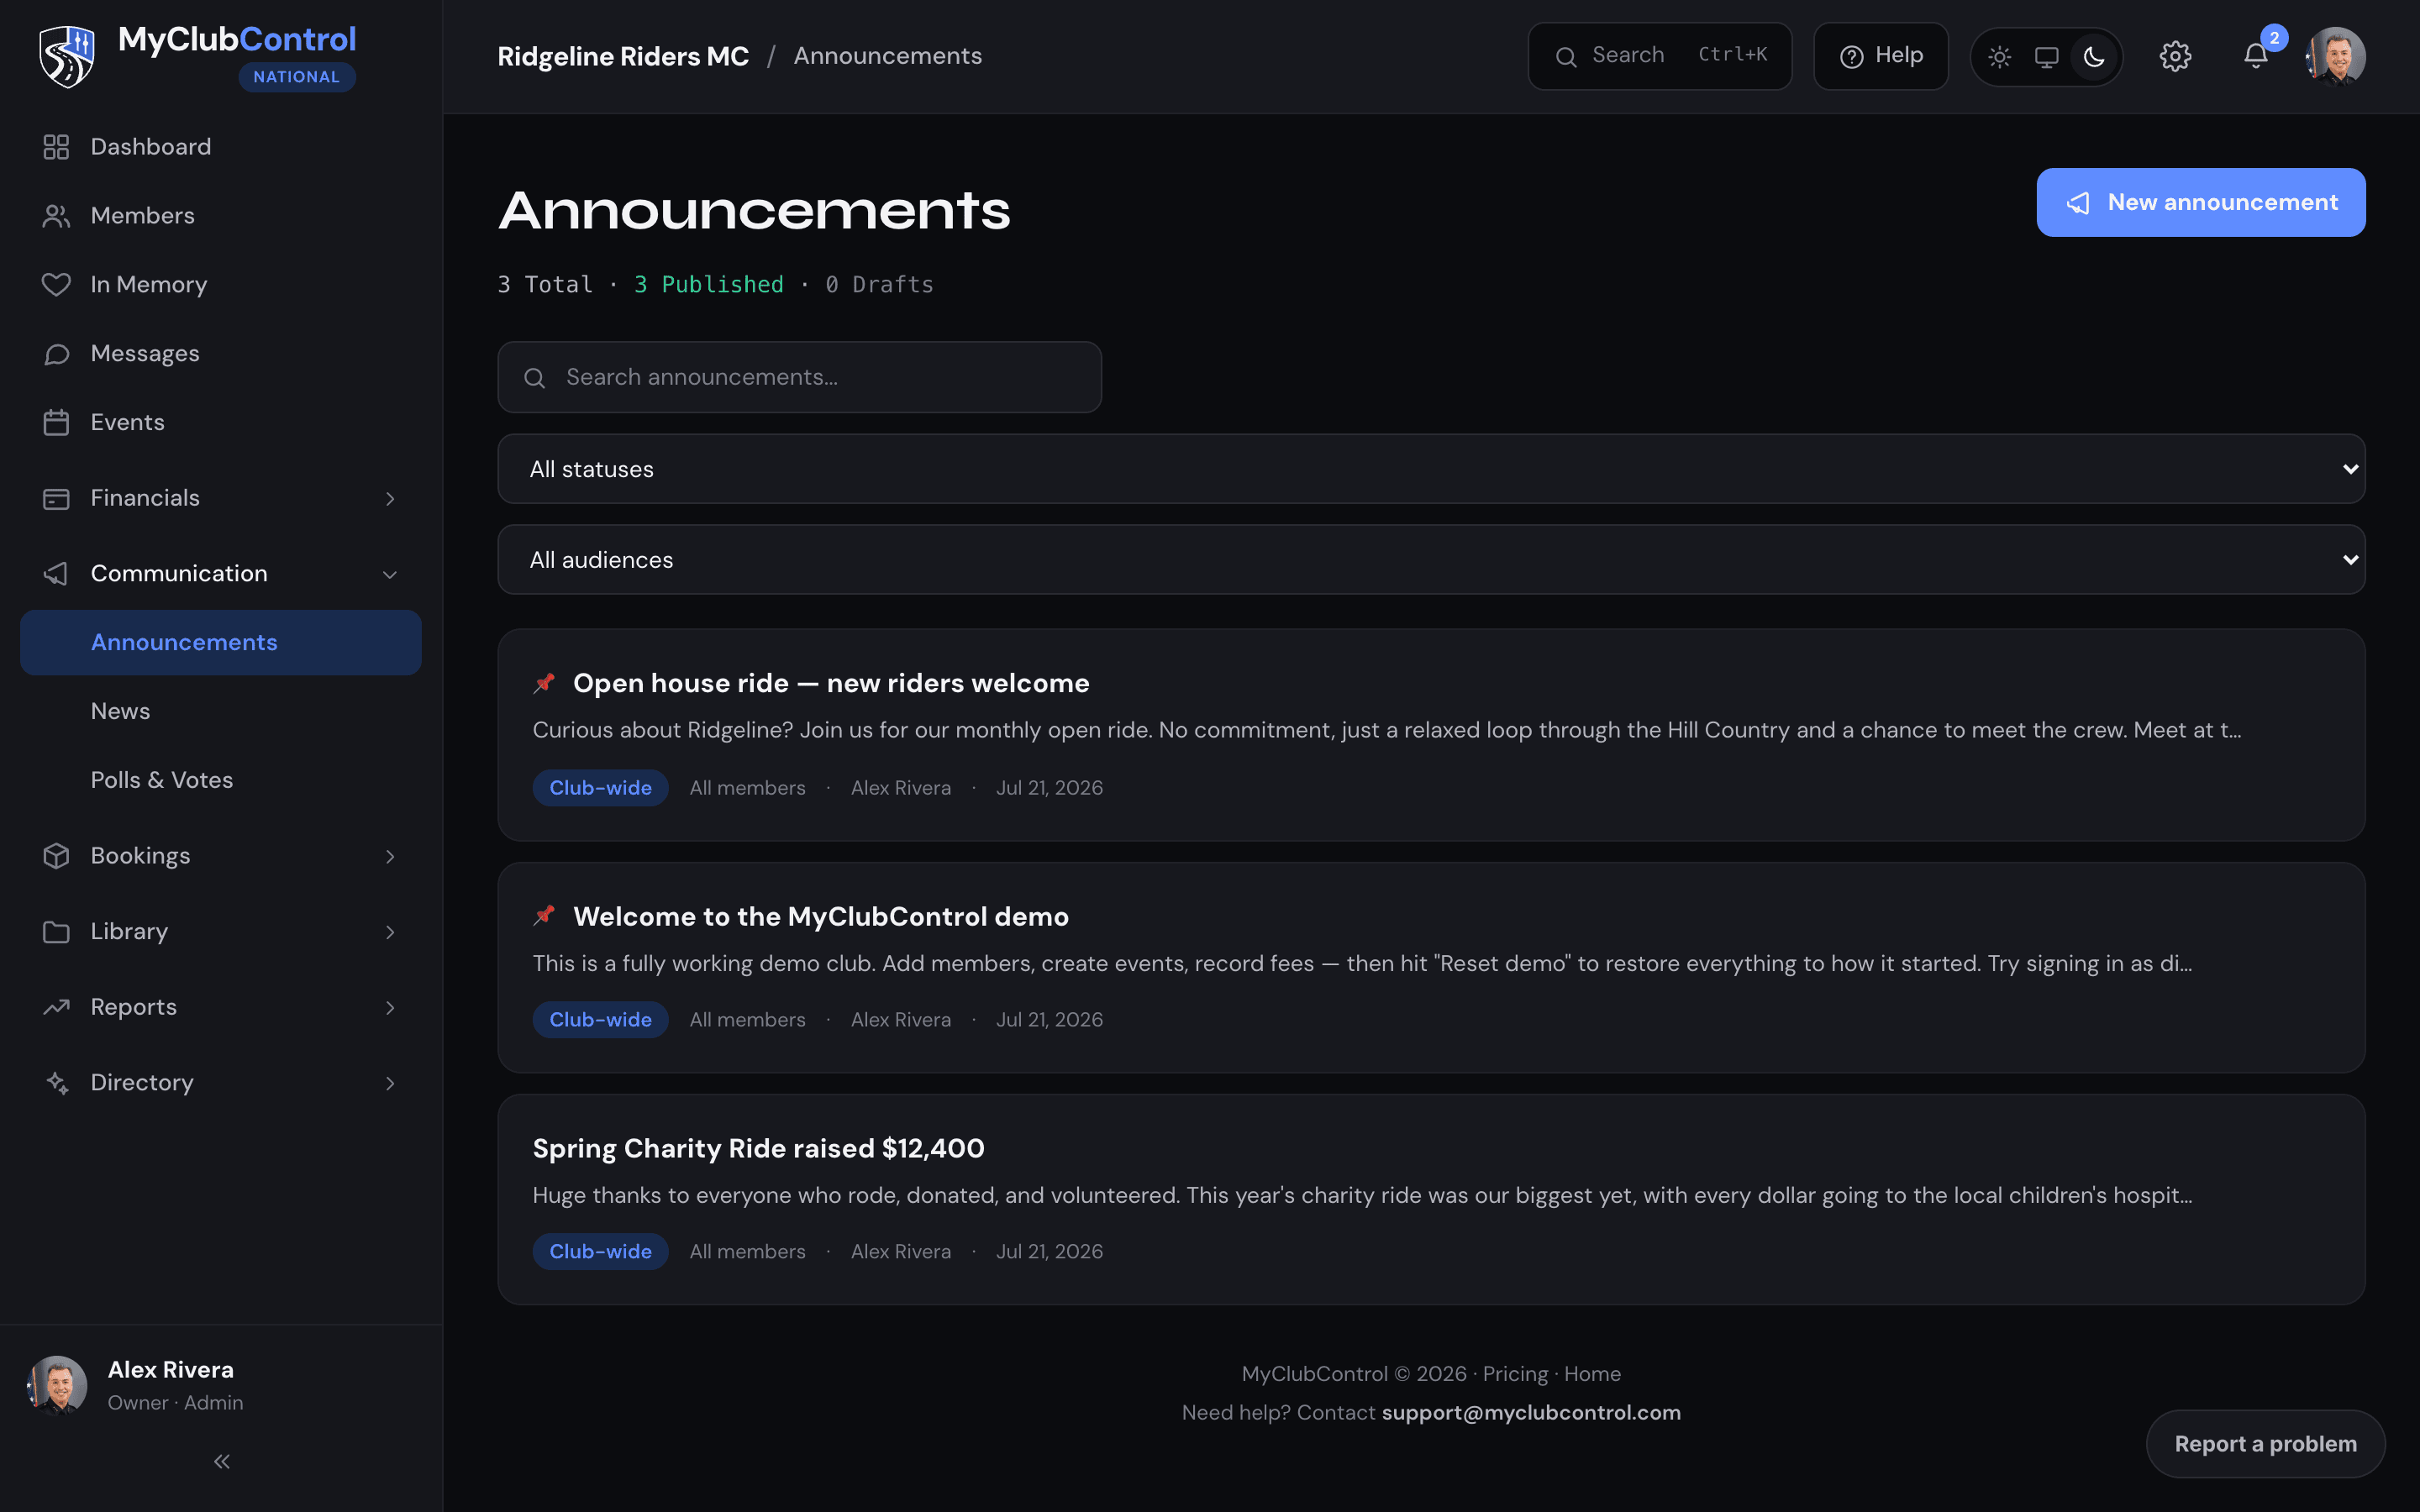Click the New announcement button
Image resolution: width=2420 pixels, height=1512 pixels.
(2201, 202)
